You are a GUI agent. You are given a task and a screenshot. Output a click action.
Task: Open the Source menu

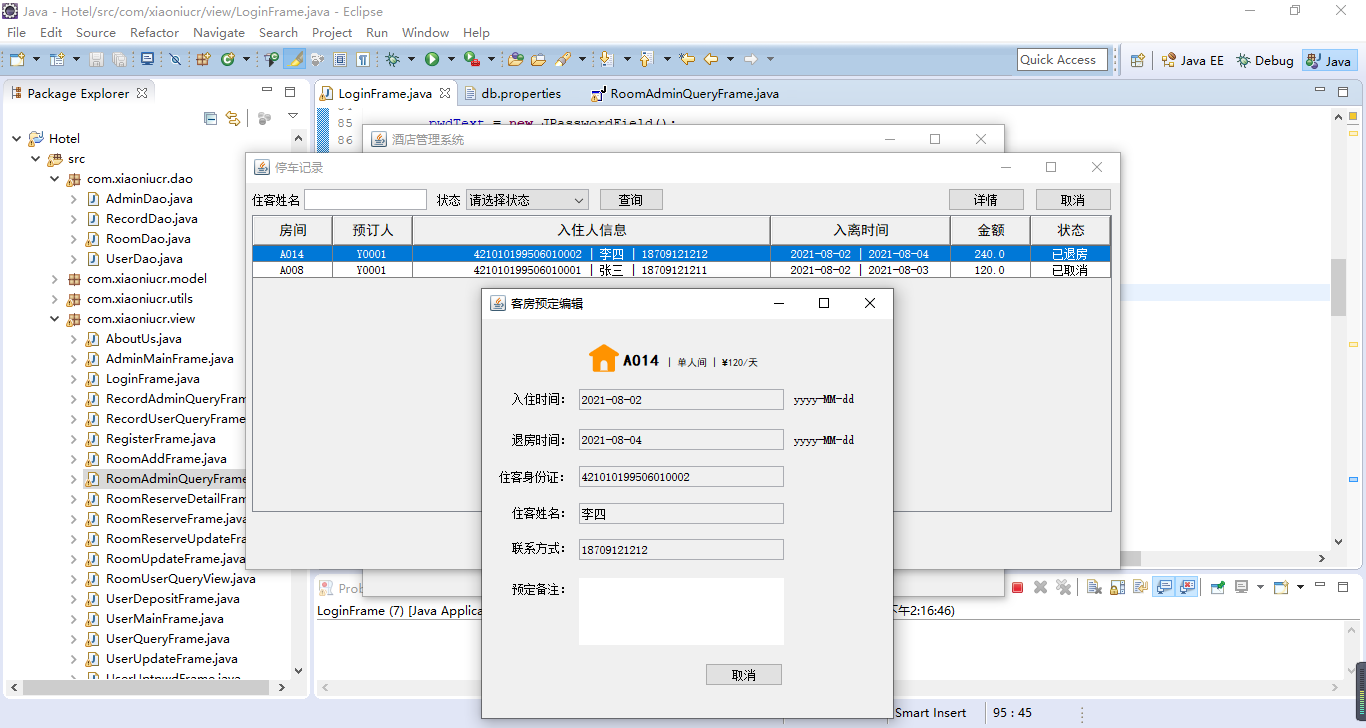[96, 32]
